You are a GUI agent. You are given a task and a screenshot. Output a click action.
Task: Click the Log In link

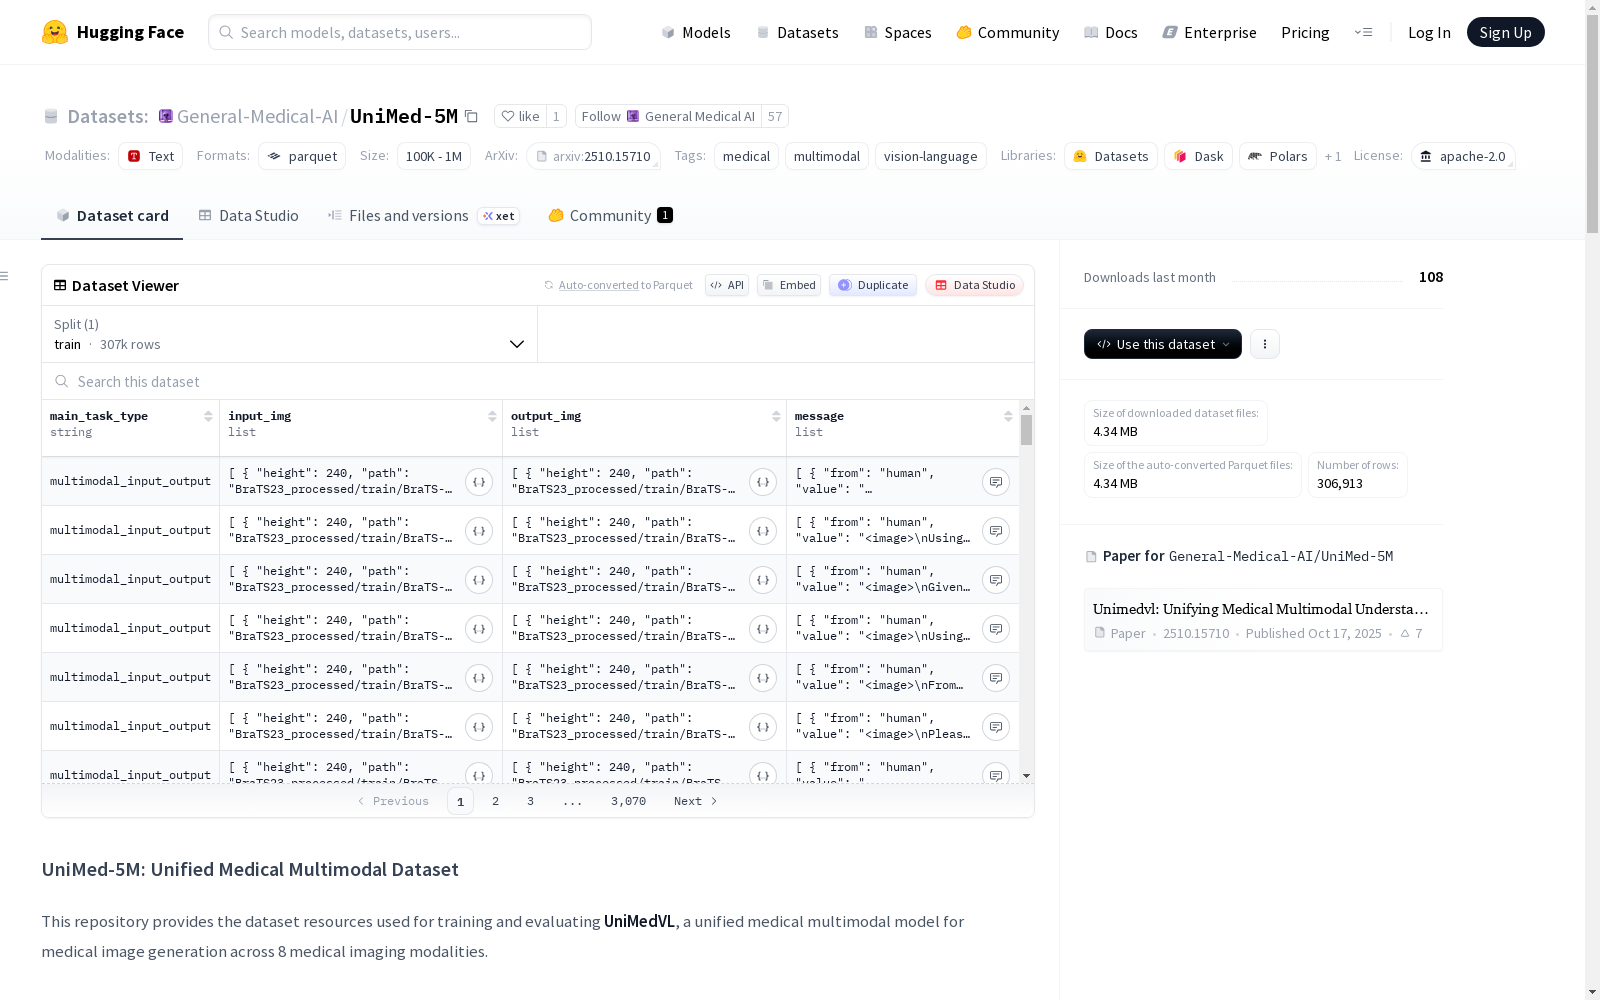(1429, 32)
